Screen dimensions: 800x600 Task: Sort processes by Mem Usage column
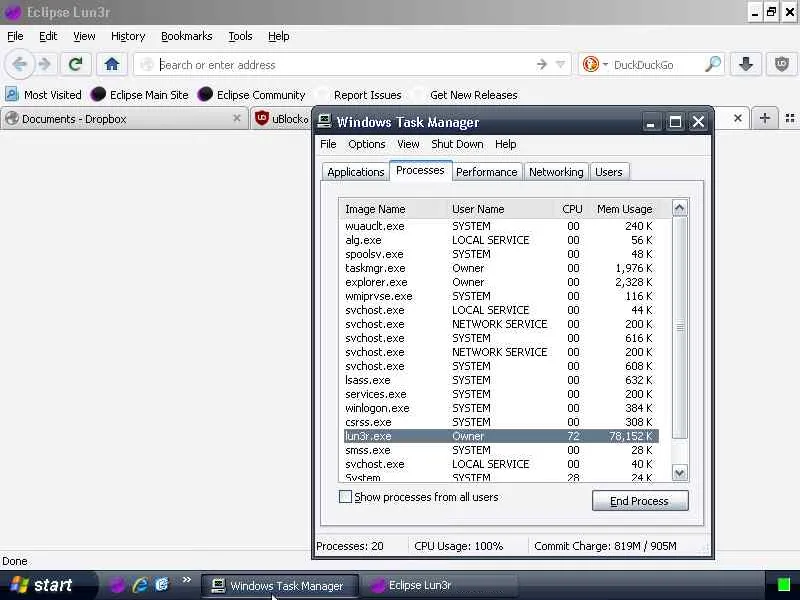624,209
